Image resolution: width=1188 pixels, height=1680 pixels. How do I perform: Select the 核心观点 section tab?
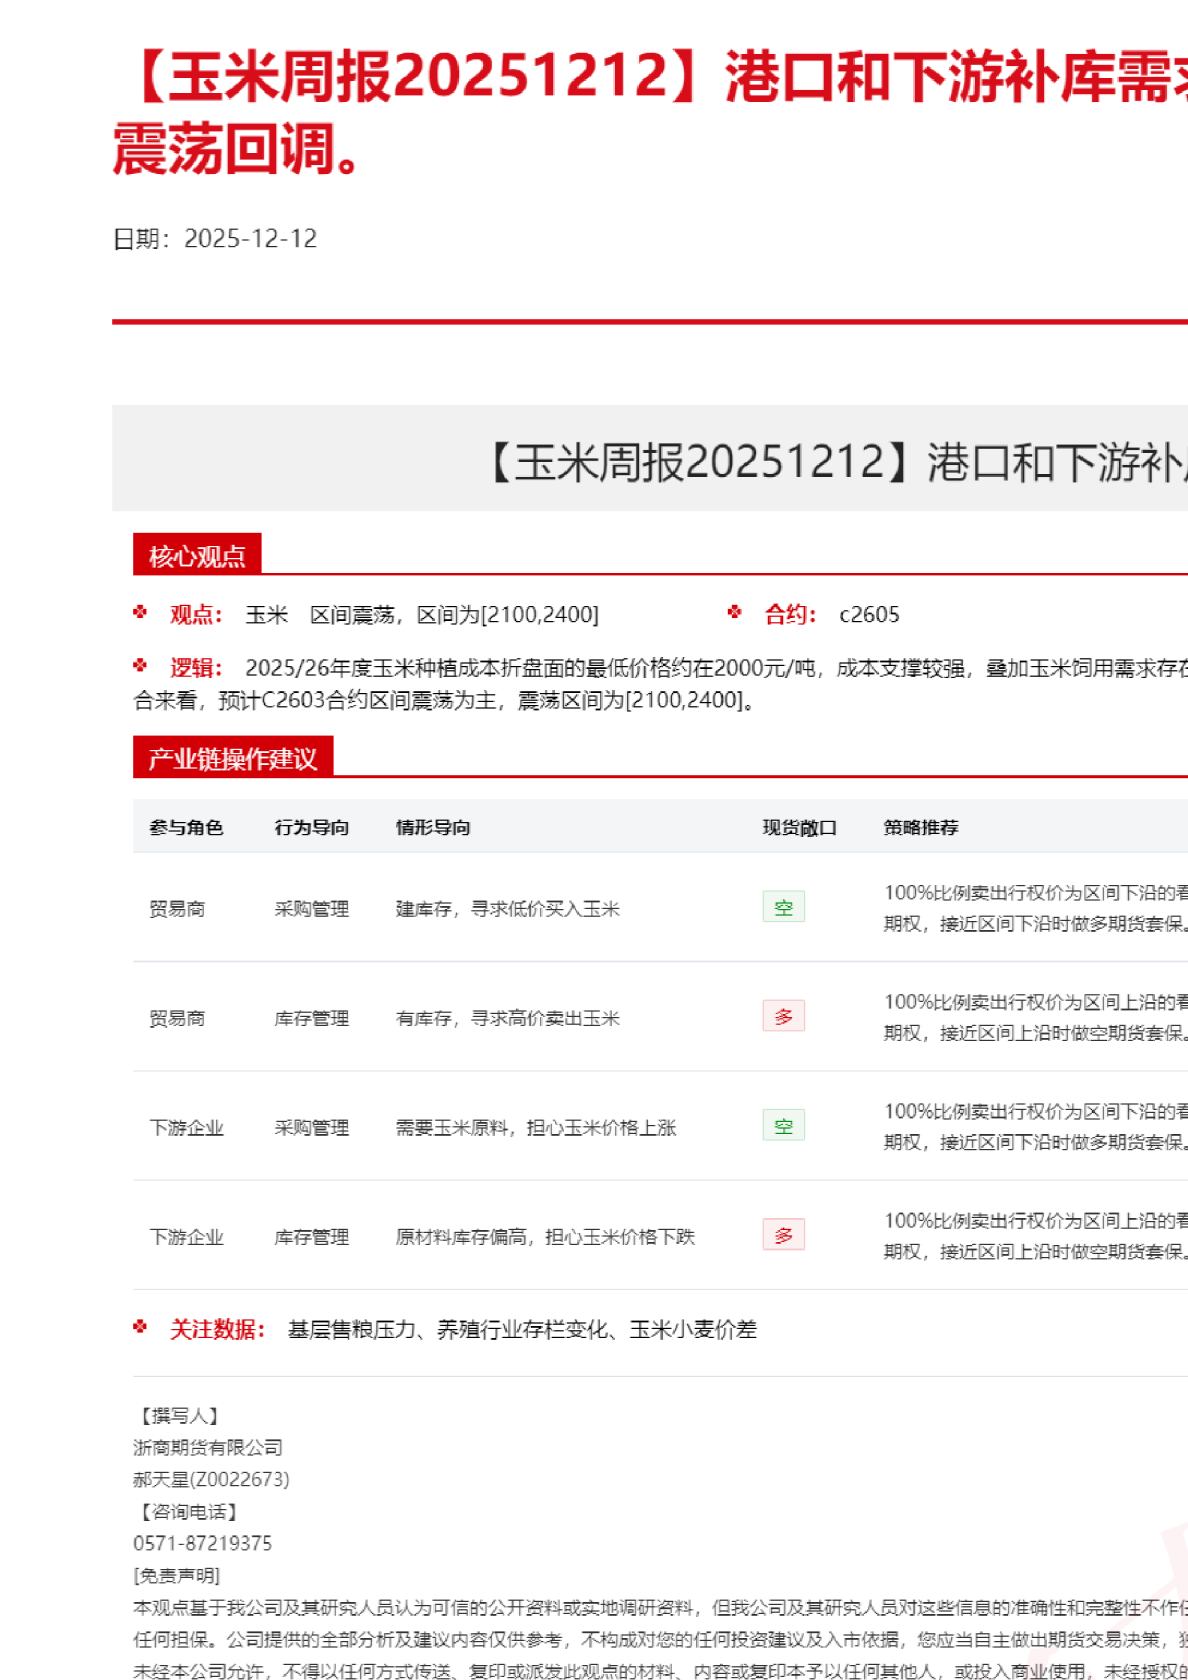(197, 556)
